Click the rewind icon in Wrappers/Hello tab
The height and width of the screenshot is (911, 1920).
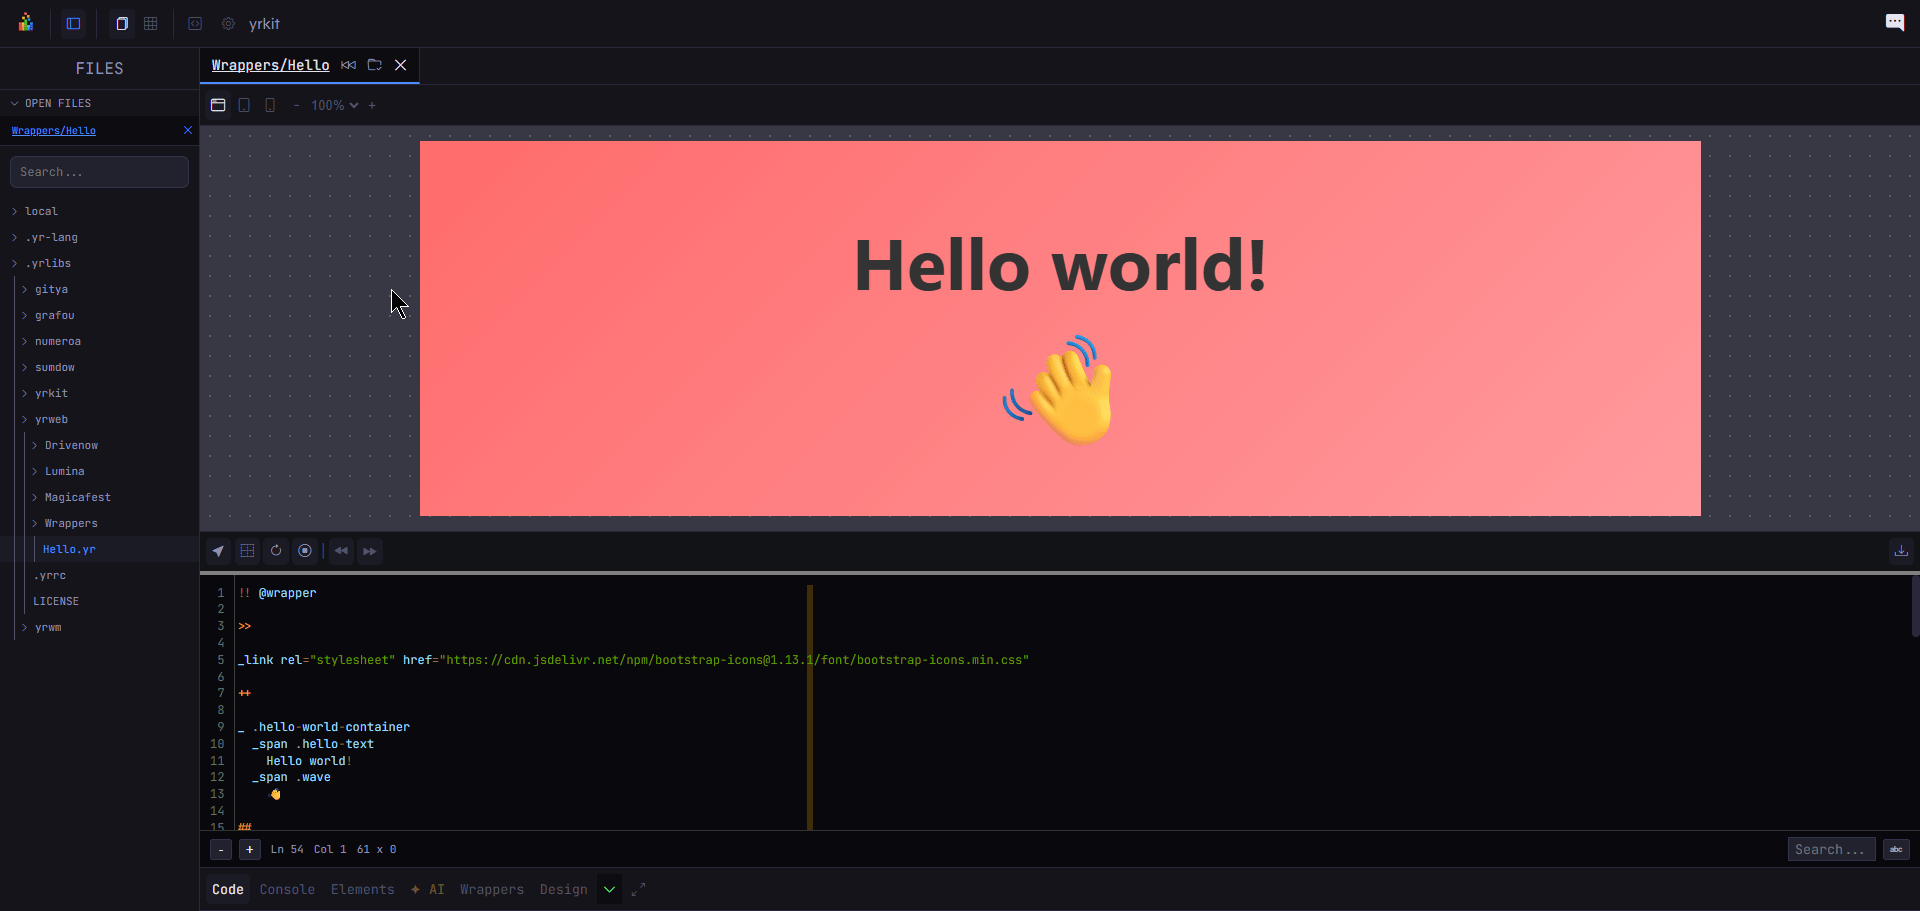(x=348, y=65)
